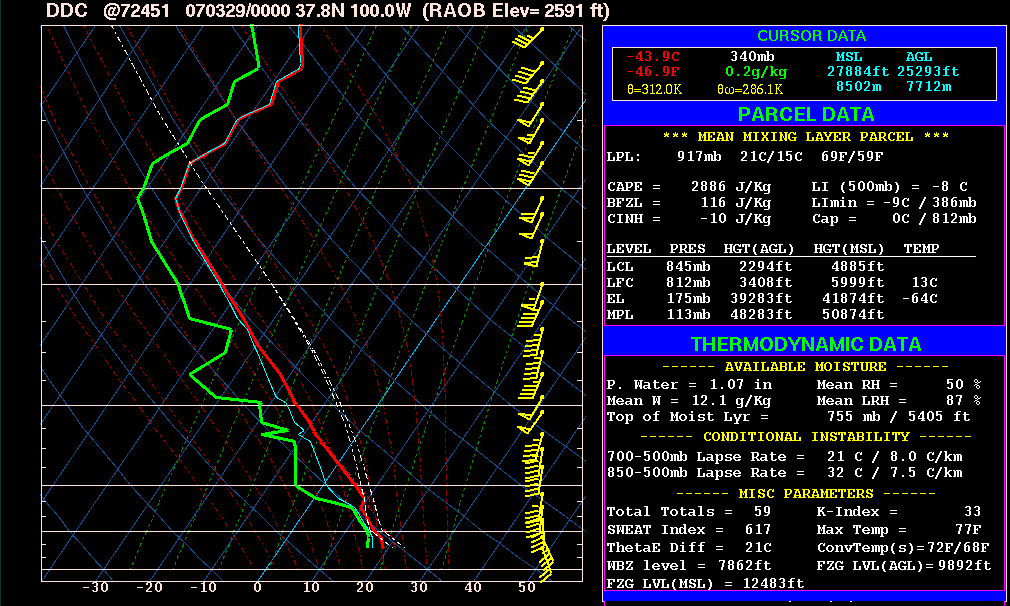Click the Top of Moist Lyr line
1010x606 pixels.
point(788,417)
